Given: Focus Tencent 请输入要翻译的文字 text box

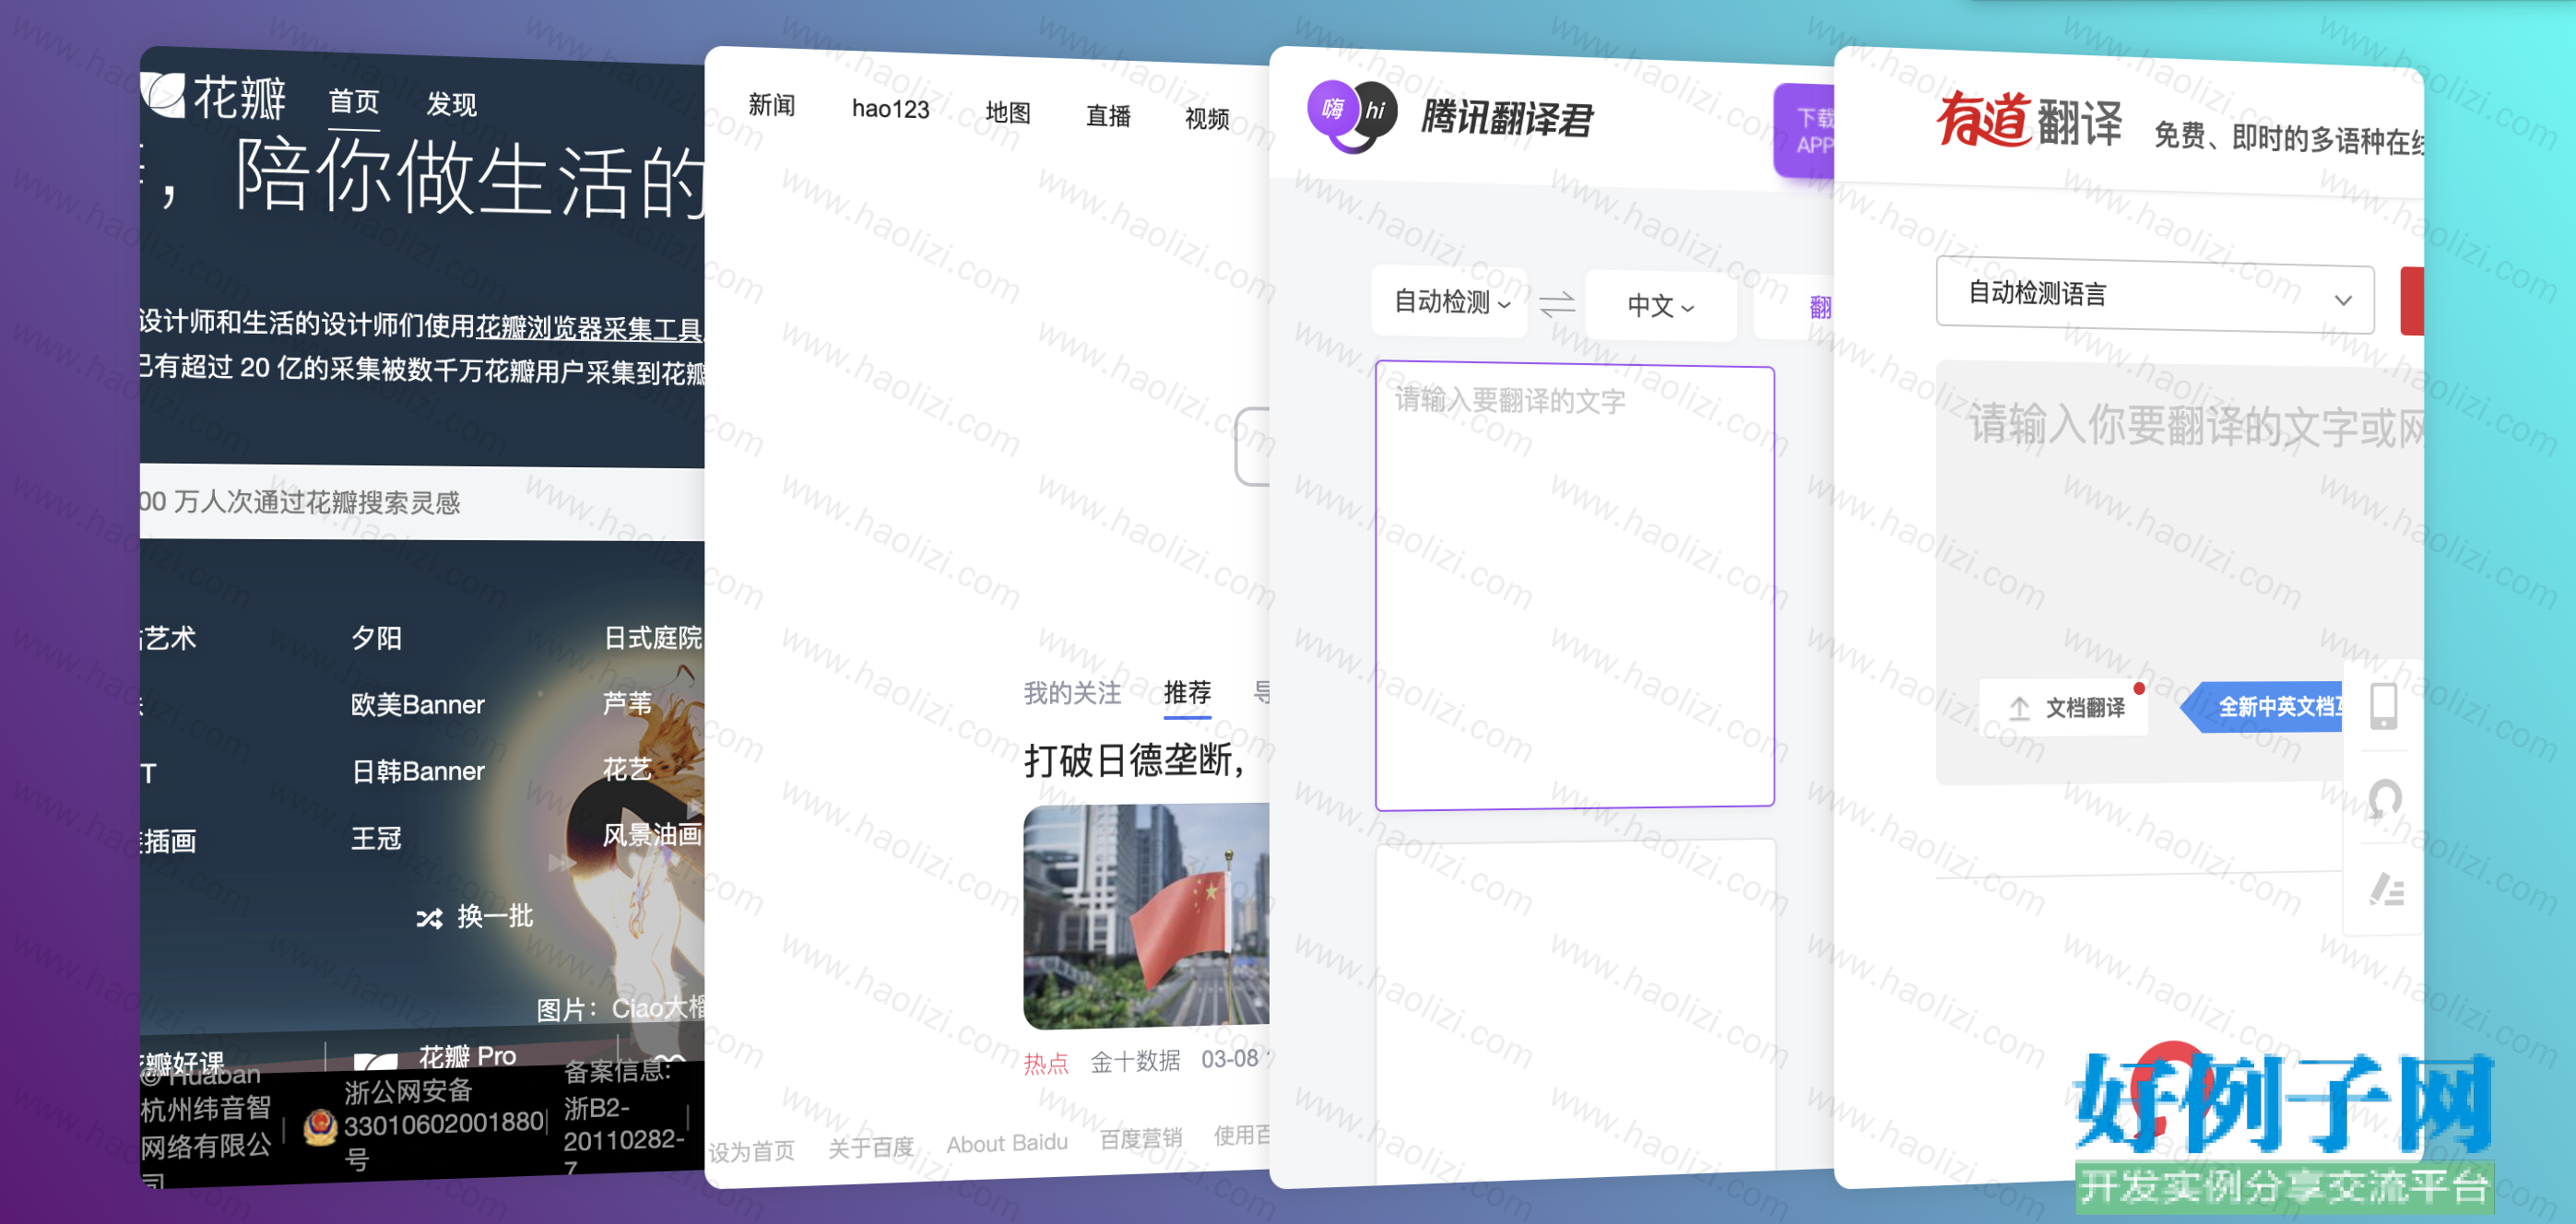Looking at the screenshot, I should click(x=1575, y=586).
